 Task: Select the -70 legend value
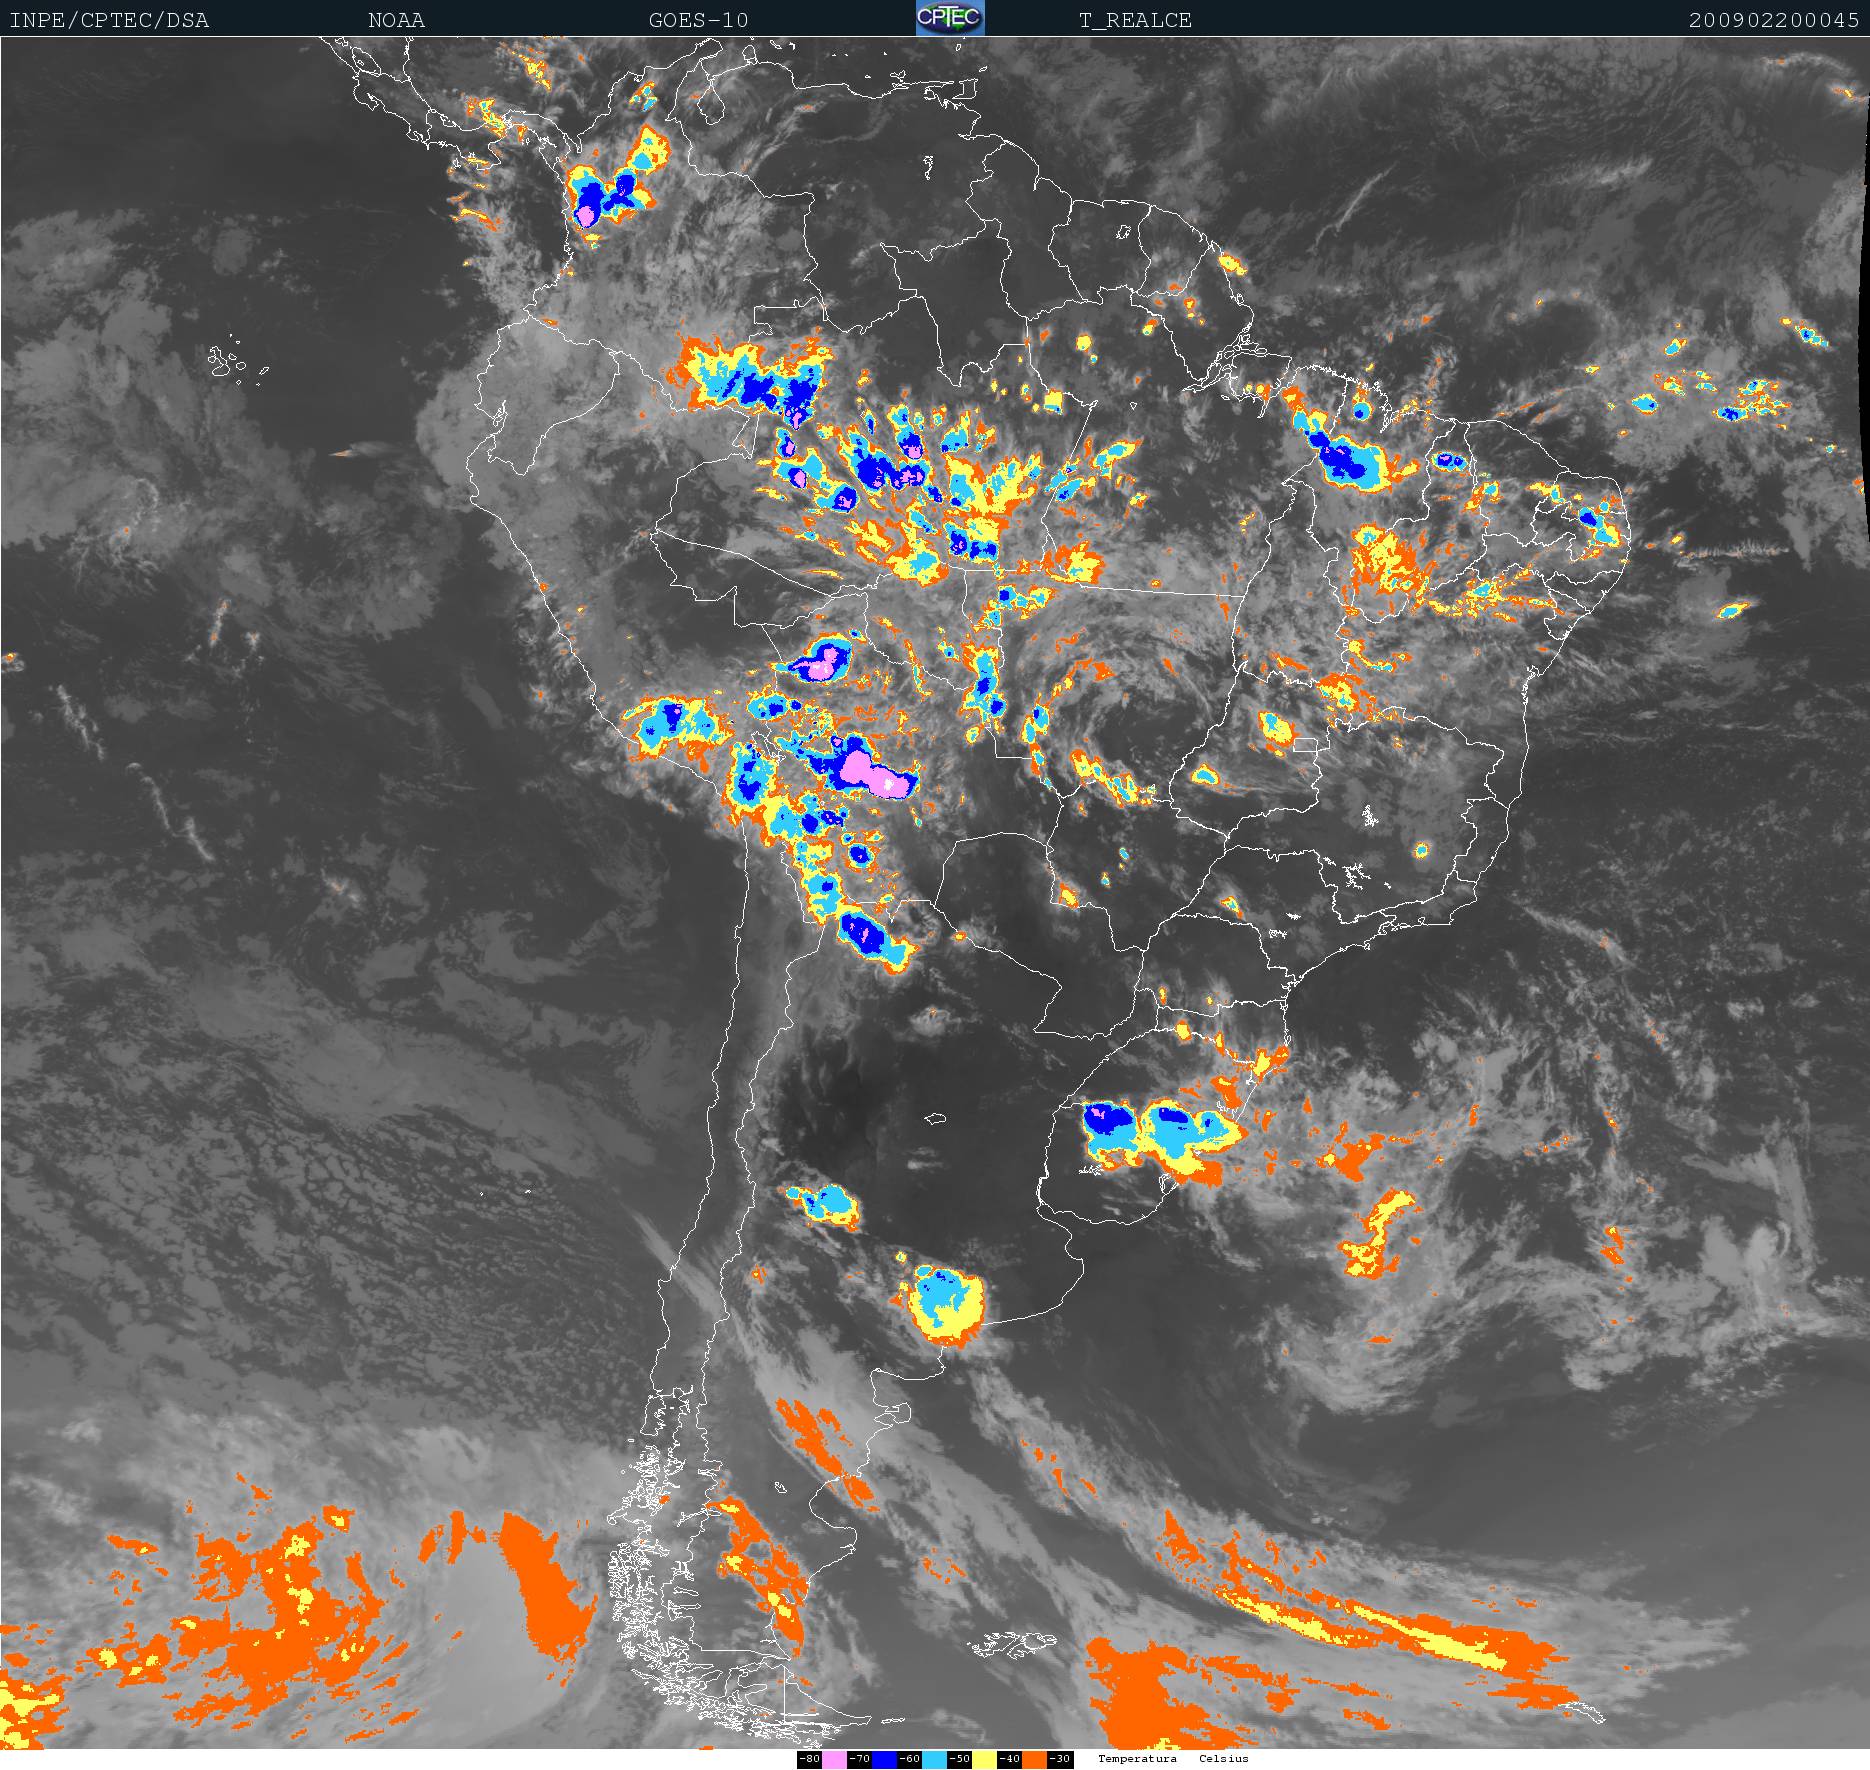coord(859,1759)
